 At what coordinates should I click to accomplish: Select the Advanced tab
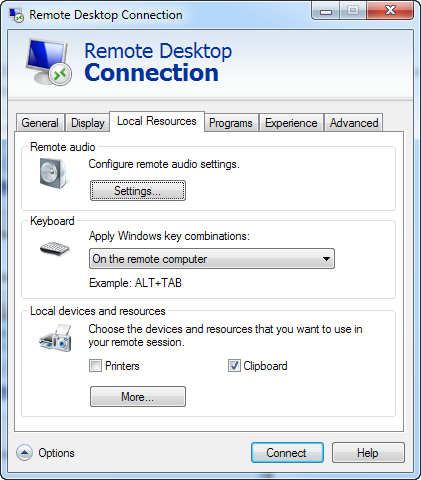(x=354, y=123)
